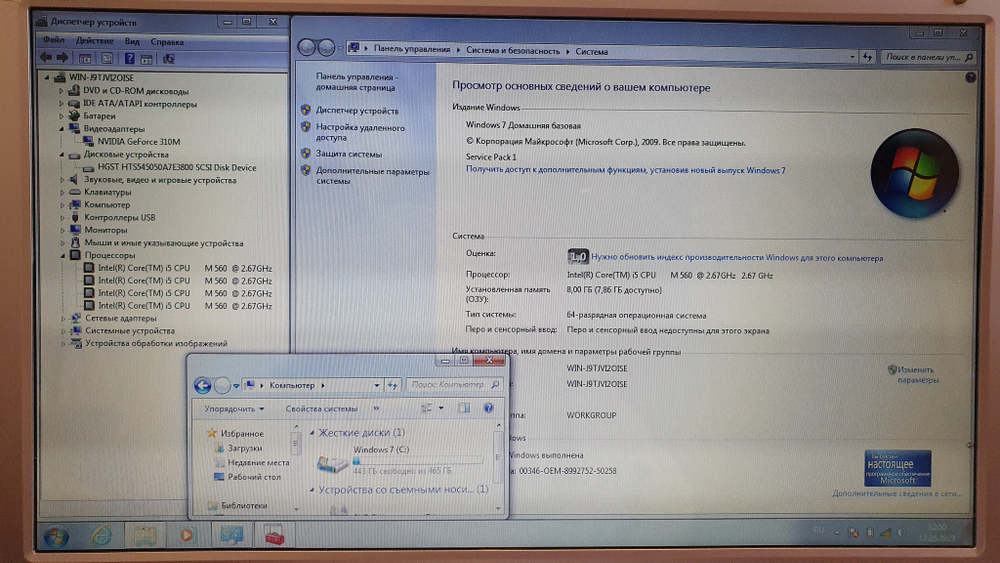The width and height of the screenshot is (1000, 563).
Task: Click the refresh icon in System address bar
Action: pos(867,57)
